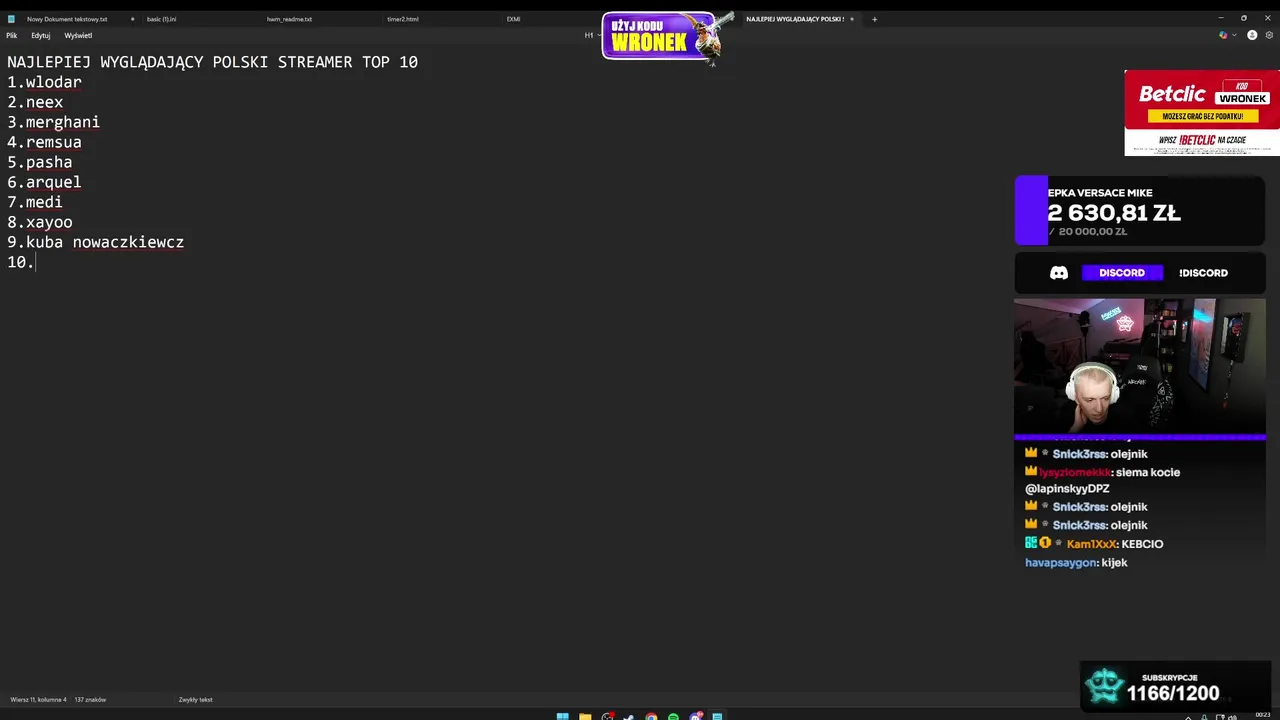This screenshot has width=1280, height=720.
Task: Click the line '8.xayoo'
Action: pos(40,222)
